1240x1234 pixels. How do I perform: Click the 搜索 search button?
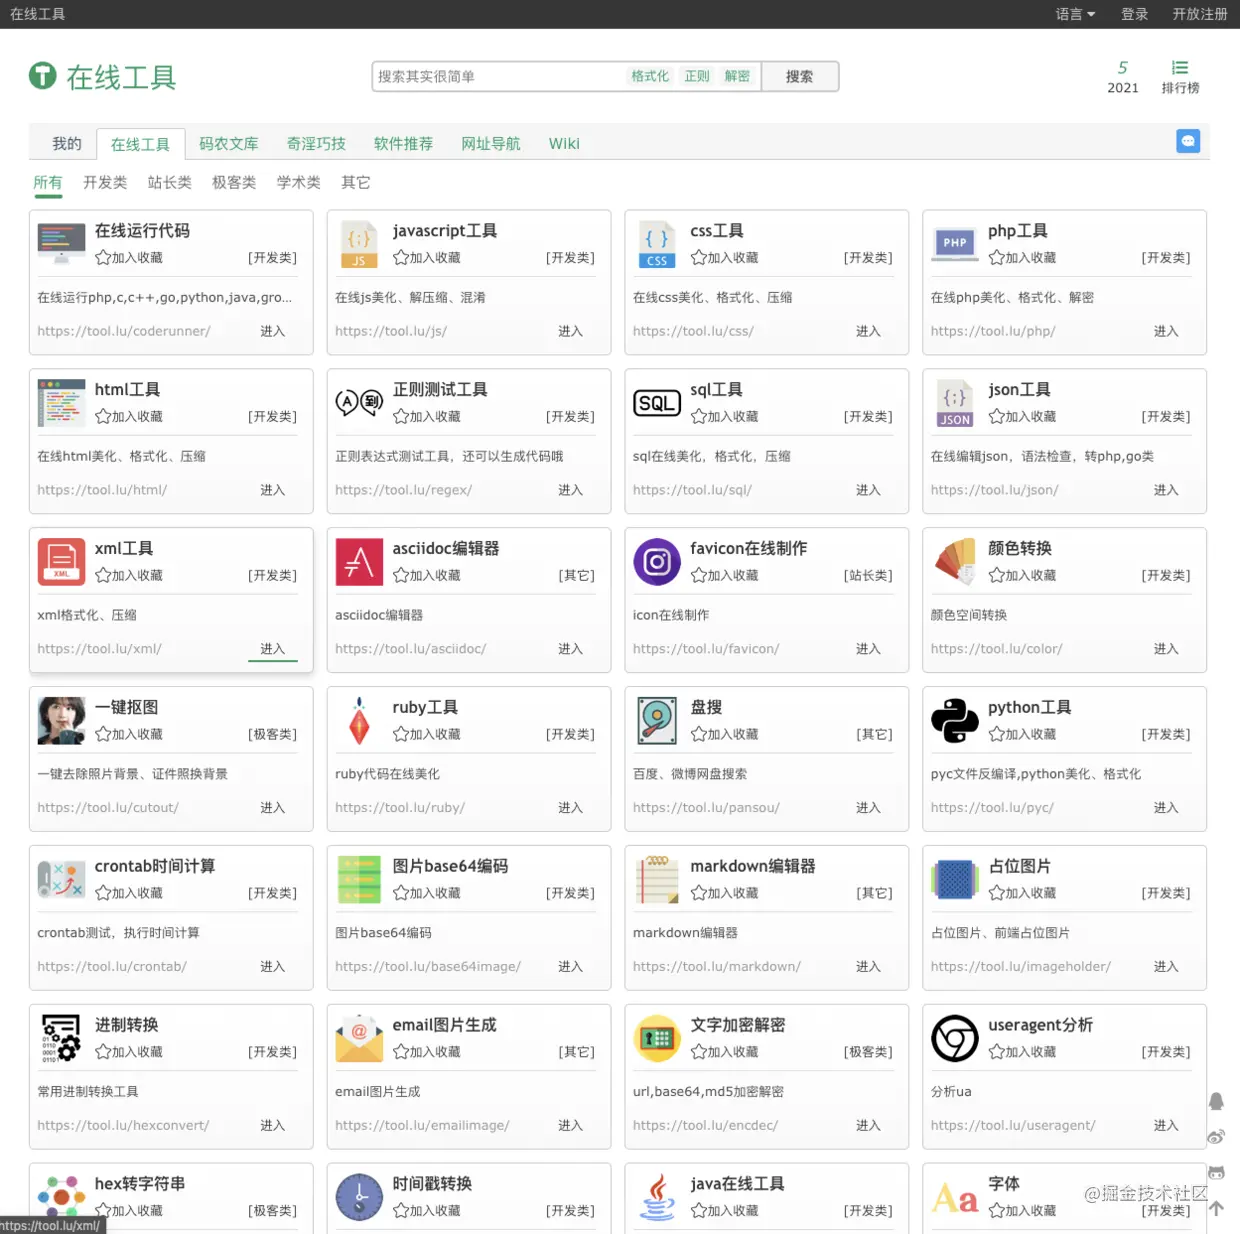(x=800, y=76)
